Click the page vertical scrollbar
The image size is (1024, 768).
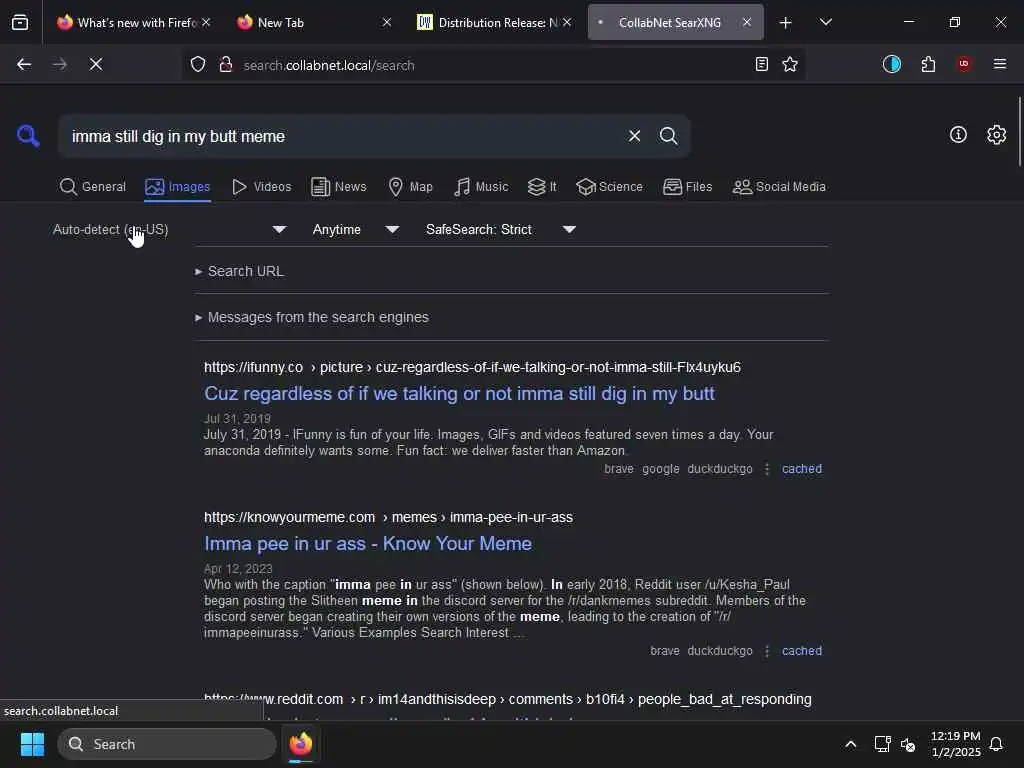pyautogui.click(x=1019, y=131)
